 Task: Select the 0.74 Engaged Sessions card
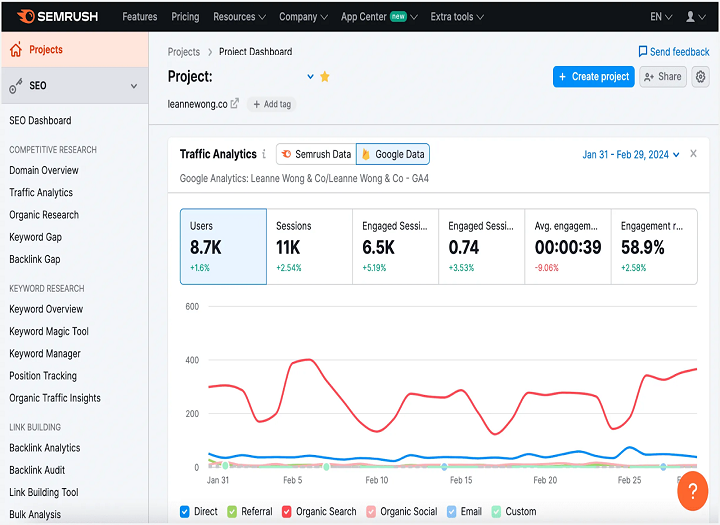tap(482, 247)
